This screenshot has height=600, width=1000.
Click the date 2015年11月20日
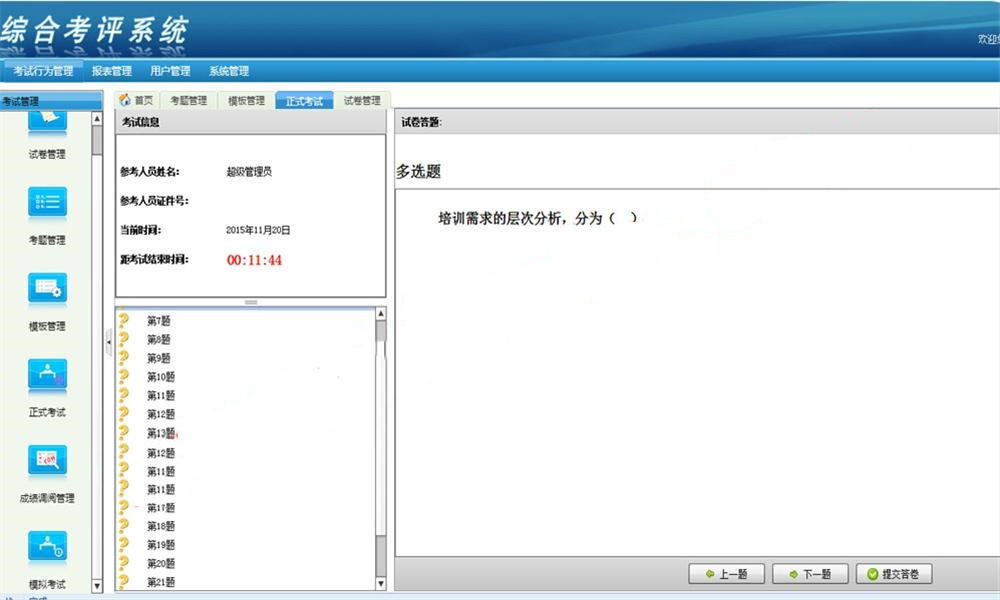pos(258,230)
